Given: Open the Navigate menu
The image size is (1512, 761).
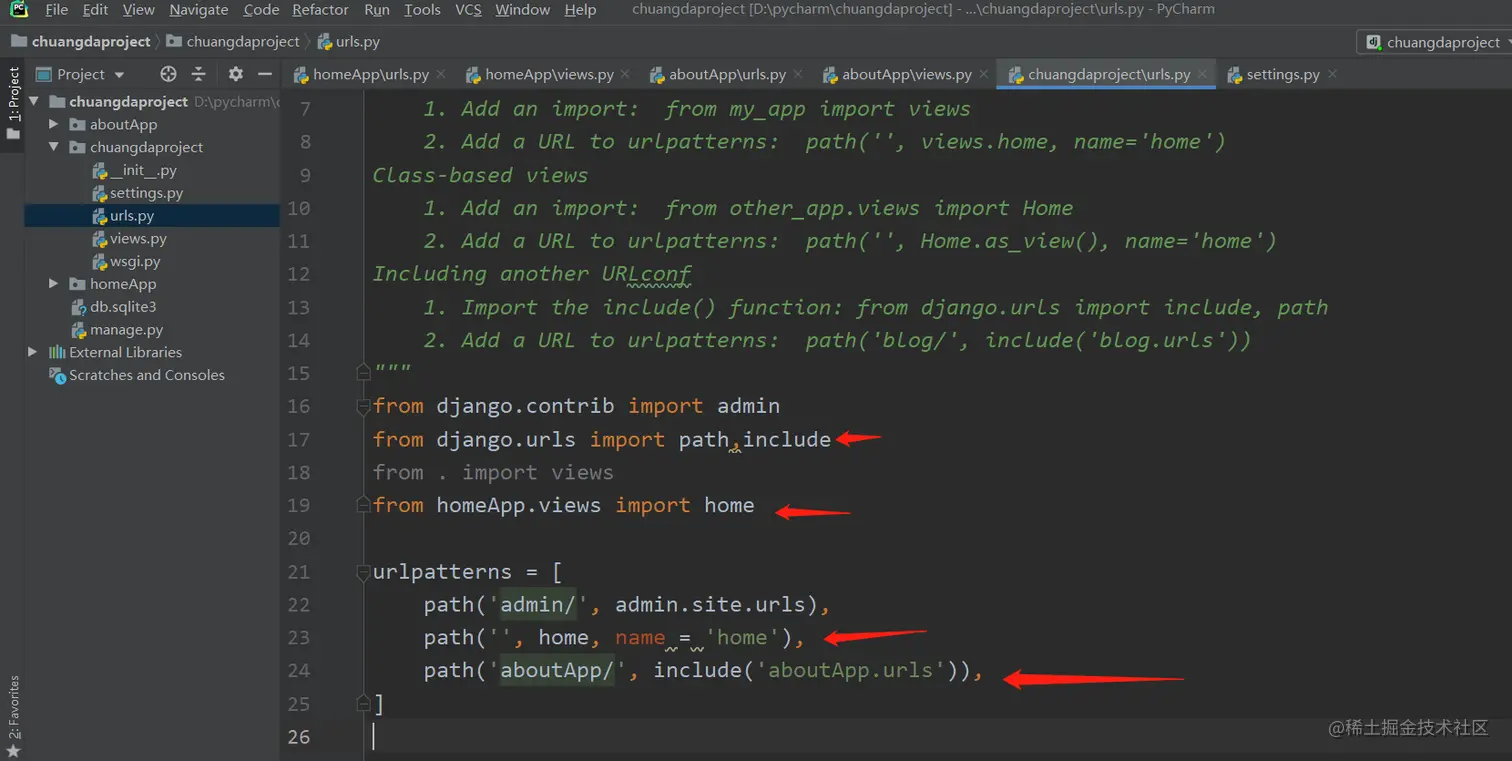Looking at the screenshot, I should click(199, 10).
